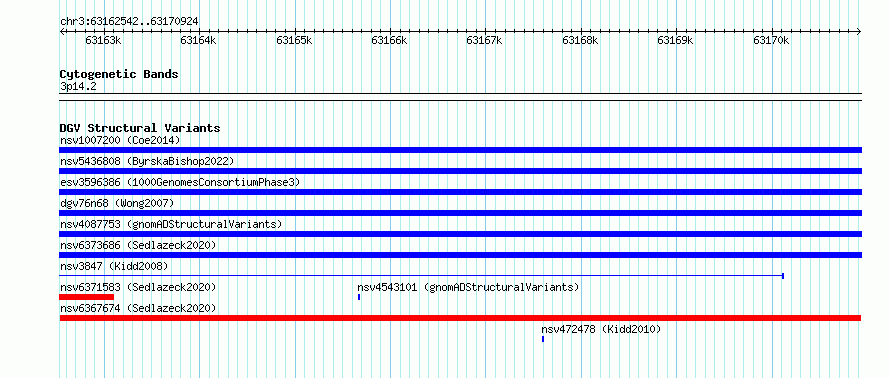Click the nsv1007200 (Coe2014) variant label
The height and width of the screenshot is (378, 890).
point(120,140)
